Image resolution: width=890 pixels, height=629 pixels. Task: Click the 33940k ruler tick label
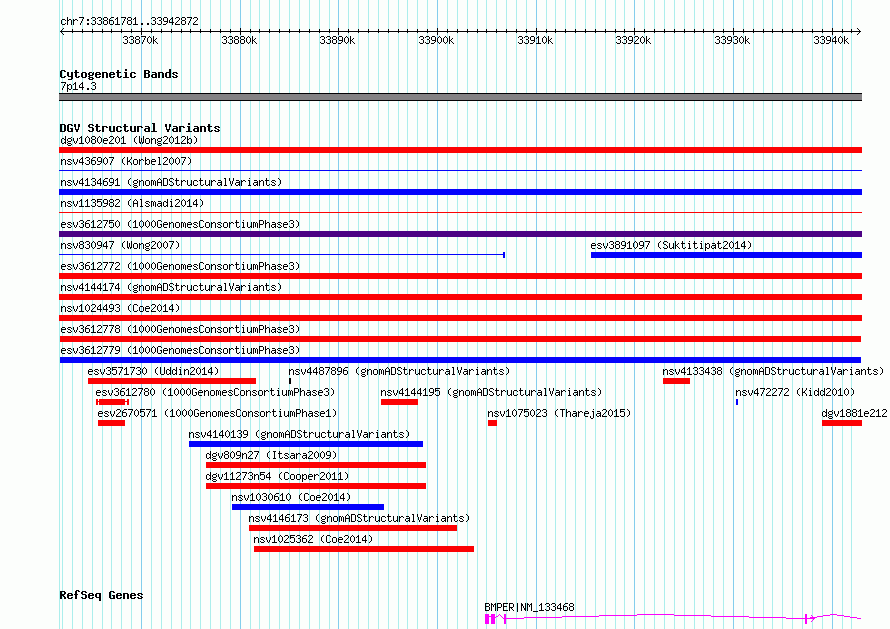831,40
